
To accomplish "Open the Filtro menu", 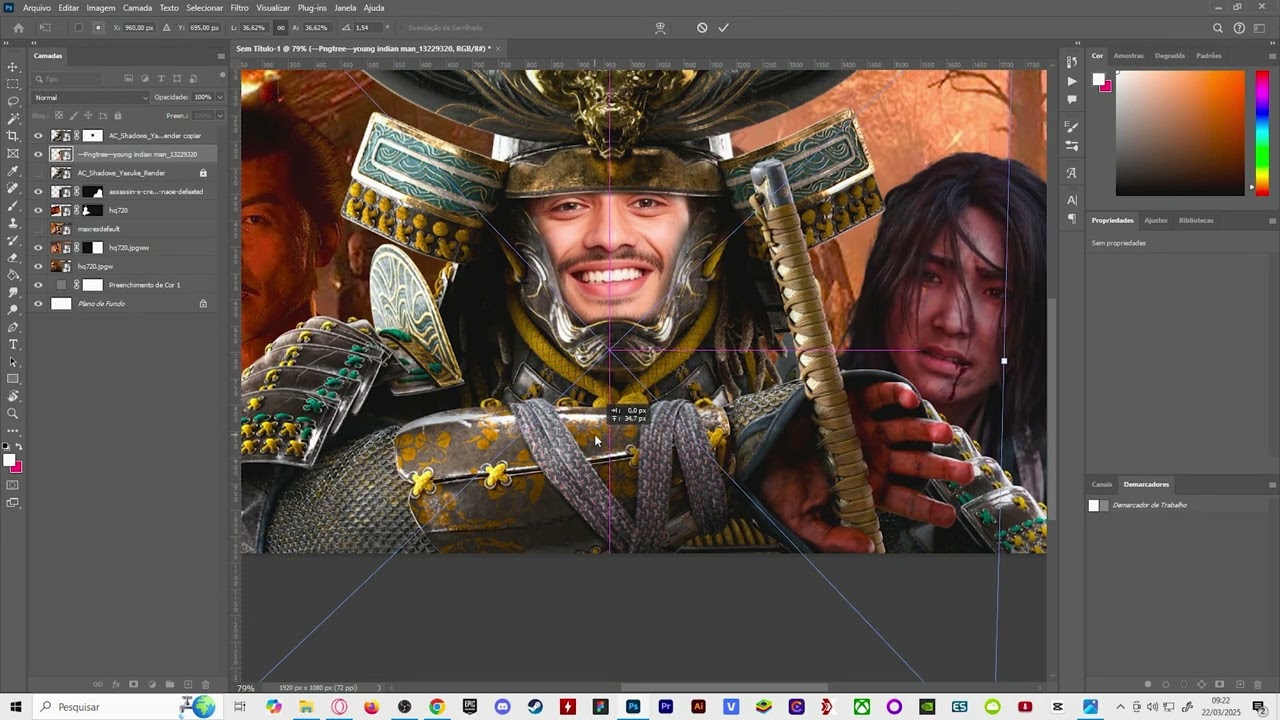I will coord(239,8).
